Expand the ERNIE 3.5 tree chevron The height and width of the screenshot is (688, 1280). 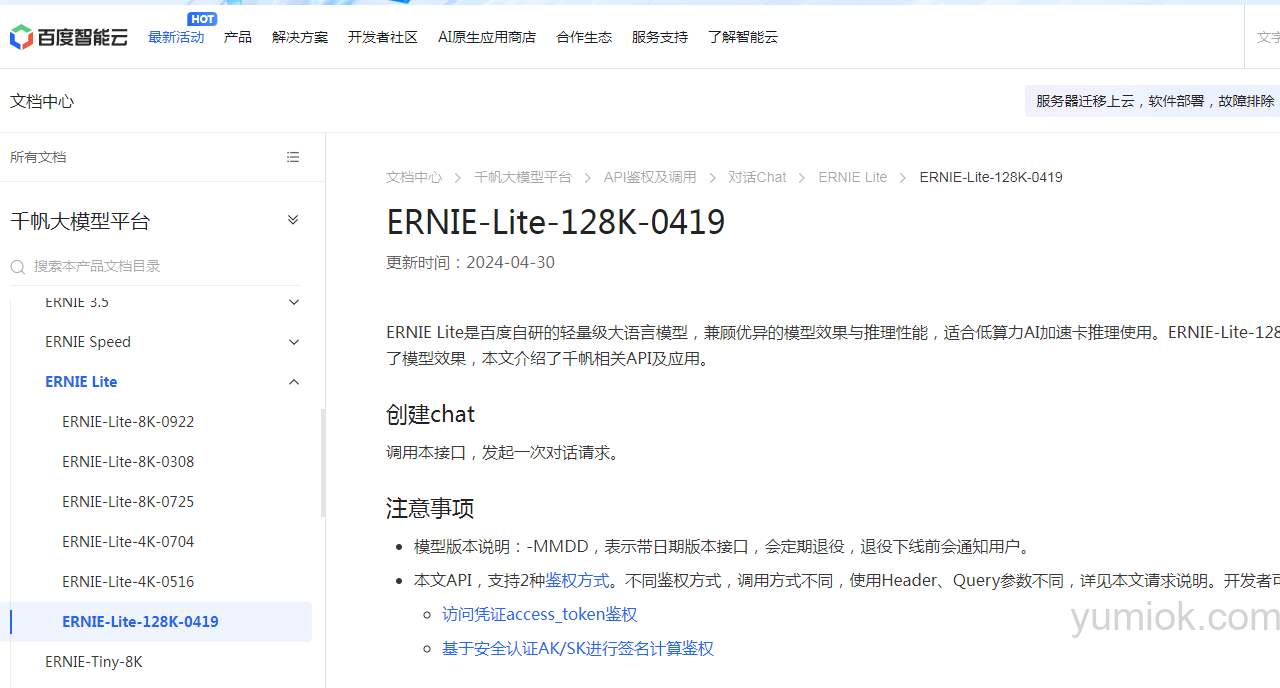click(x=294, y=302)
